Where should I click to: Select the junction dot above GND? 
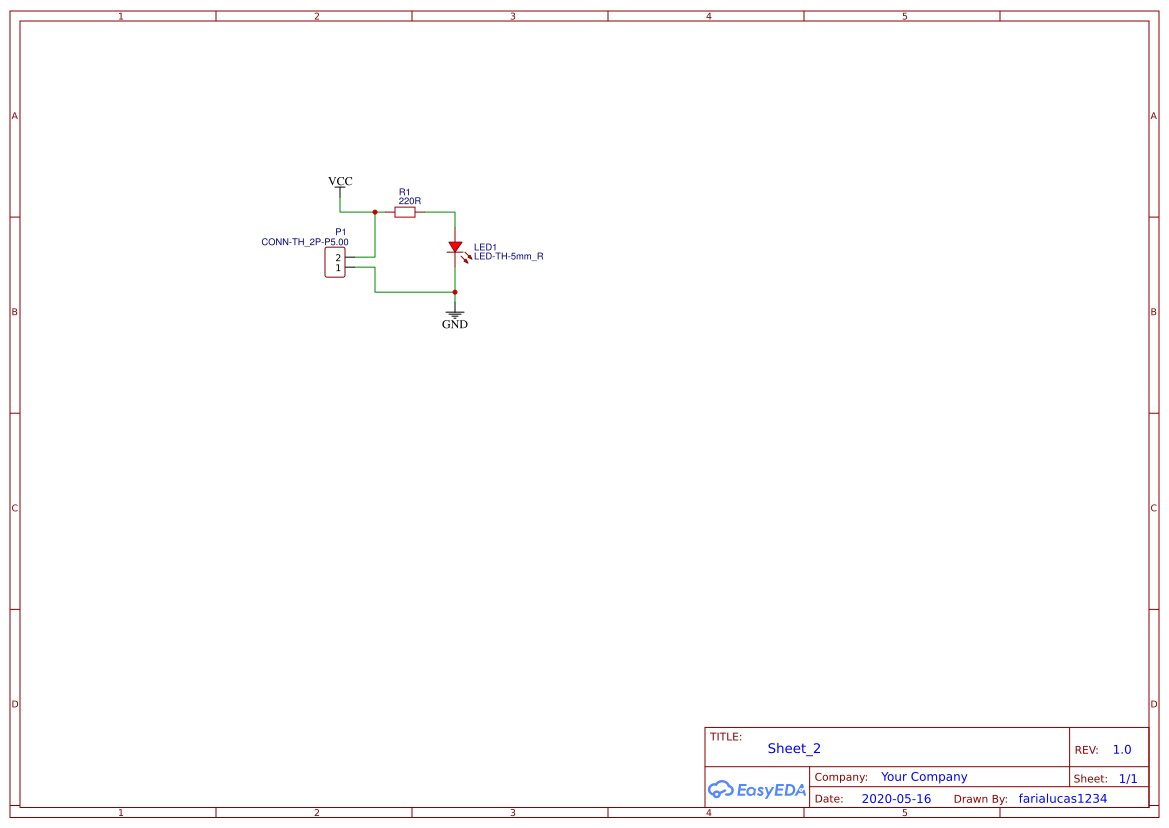point(455,292)
